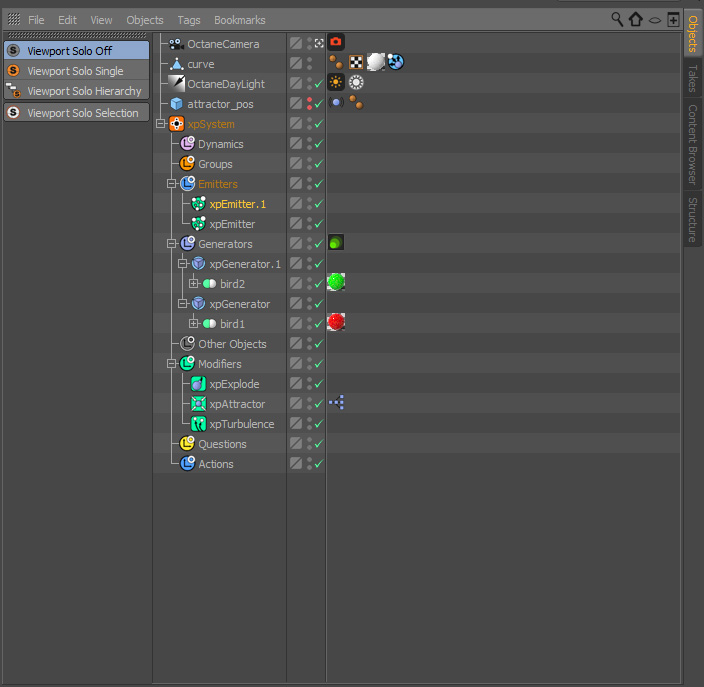Screen dimensions: 704x687
Task: Open the Tags menu
Action: pos(189,20)
